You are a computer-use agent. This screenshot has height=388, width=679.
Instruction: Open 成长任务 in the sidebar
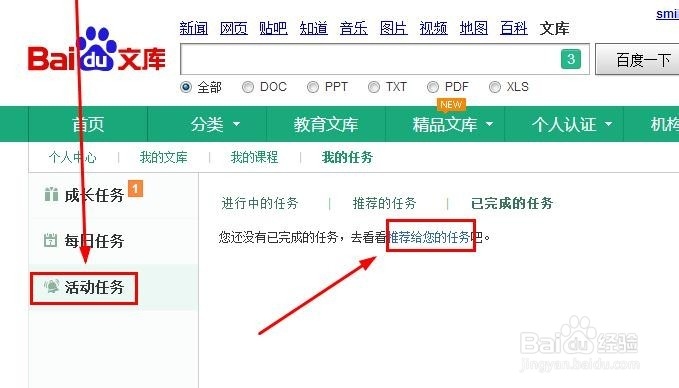pyautogui.click(x=94, y=195)
